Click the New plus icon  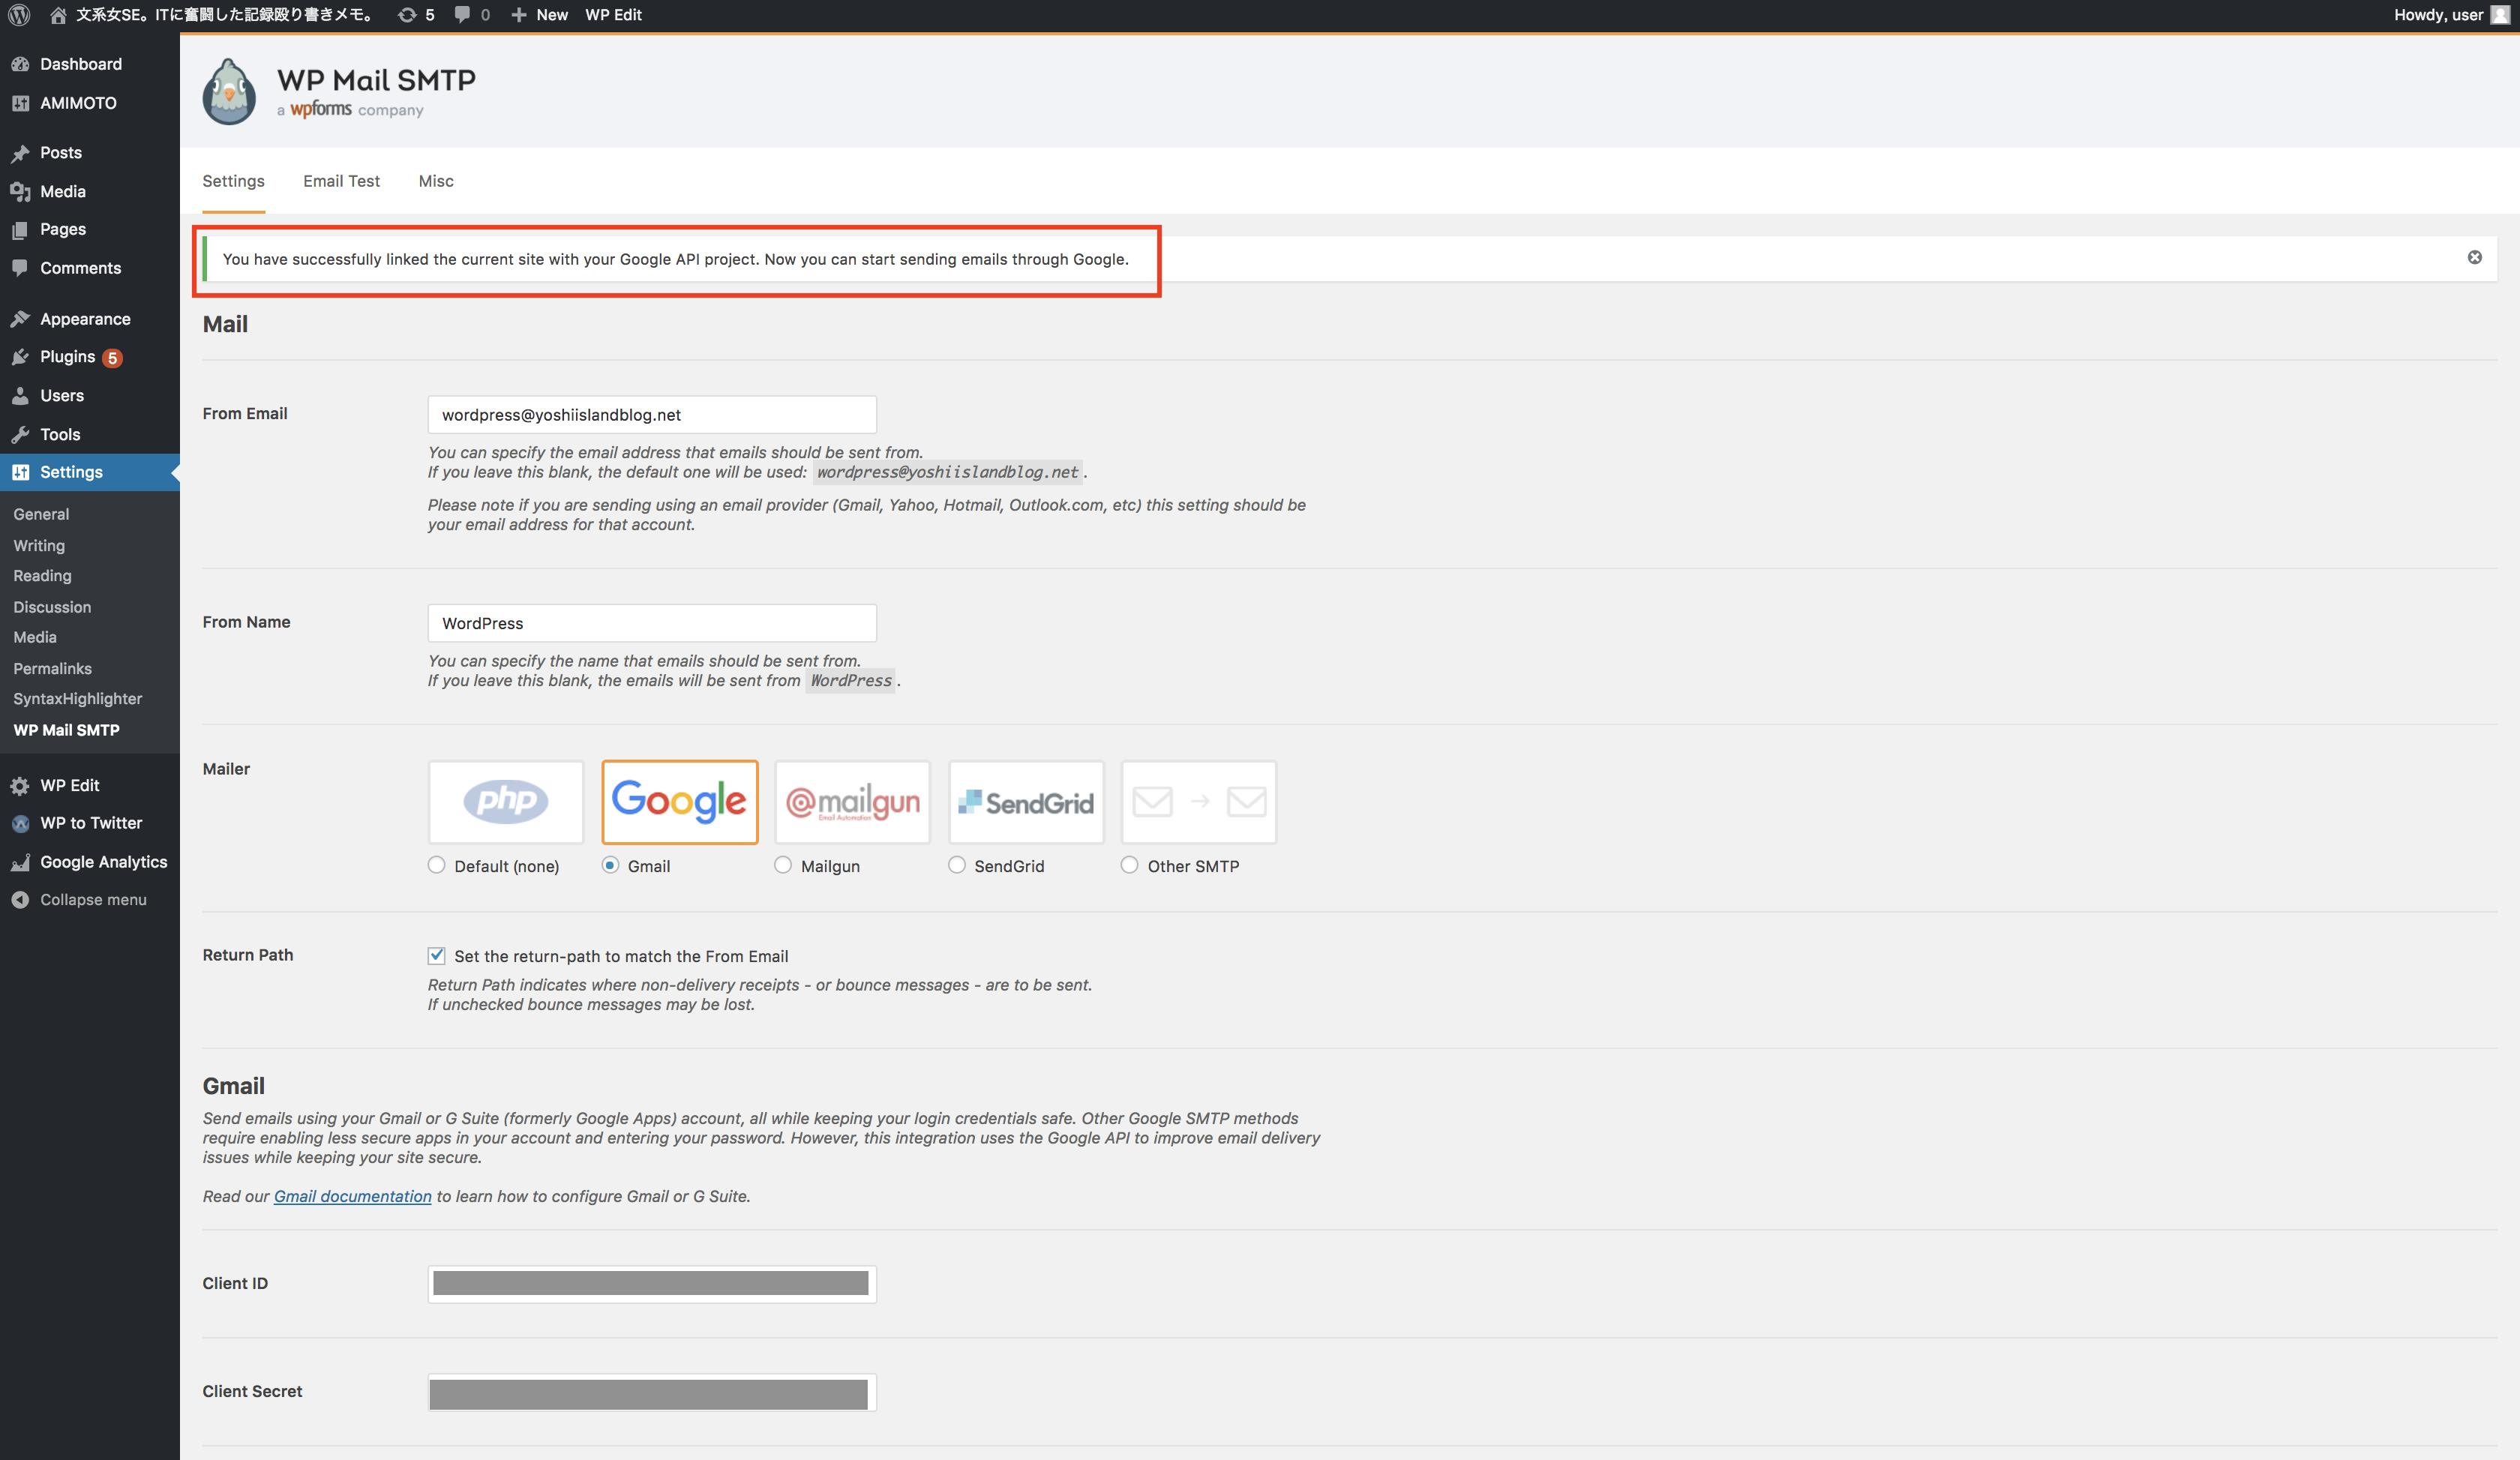(518, 15)
